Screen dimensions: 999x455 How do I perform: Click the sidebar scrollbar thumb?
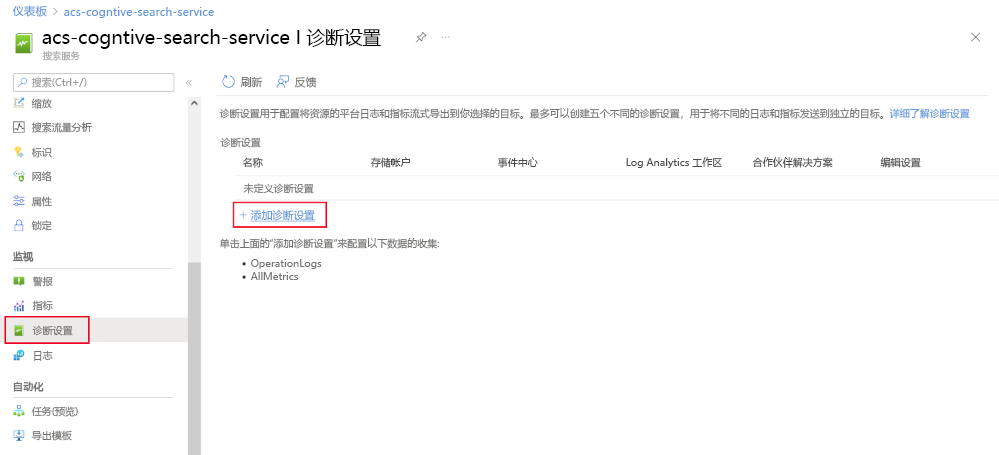(194, 357)
